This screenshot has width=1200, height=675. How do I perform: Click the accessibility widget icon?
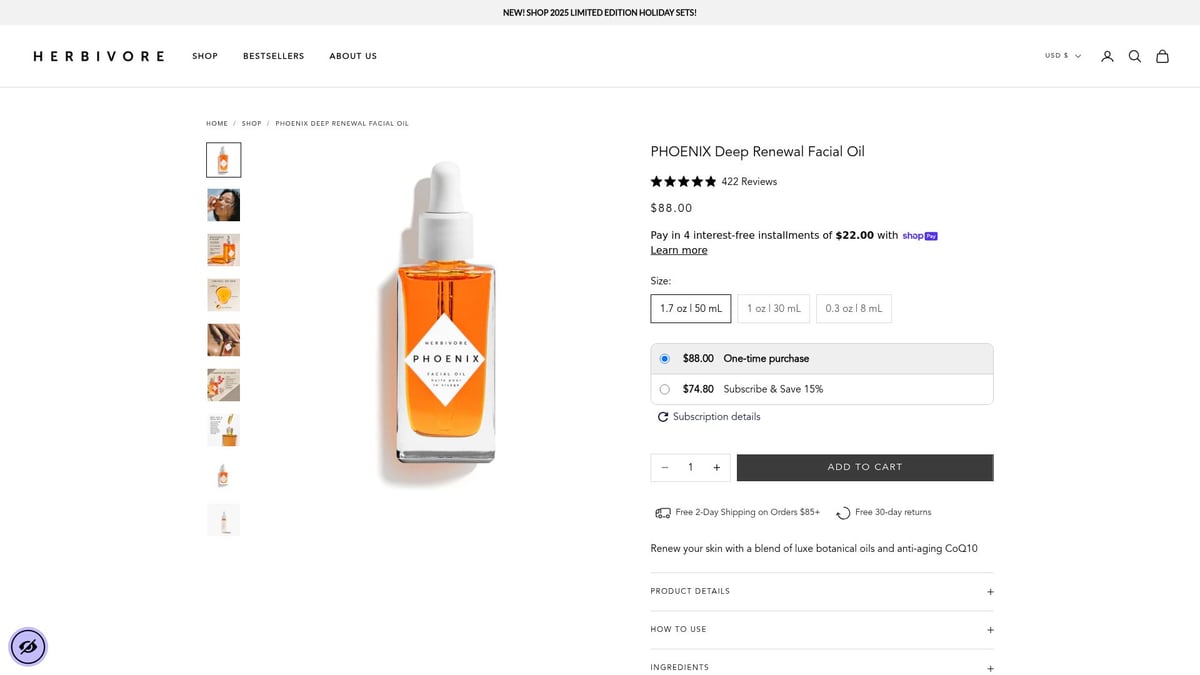(27, 646)
